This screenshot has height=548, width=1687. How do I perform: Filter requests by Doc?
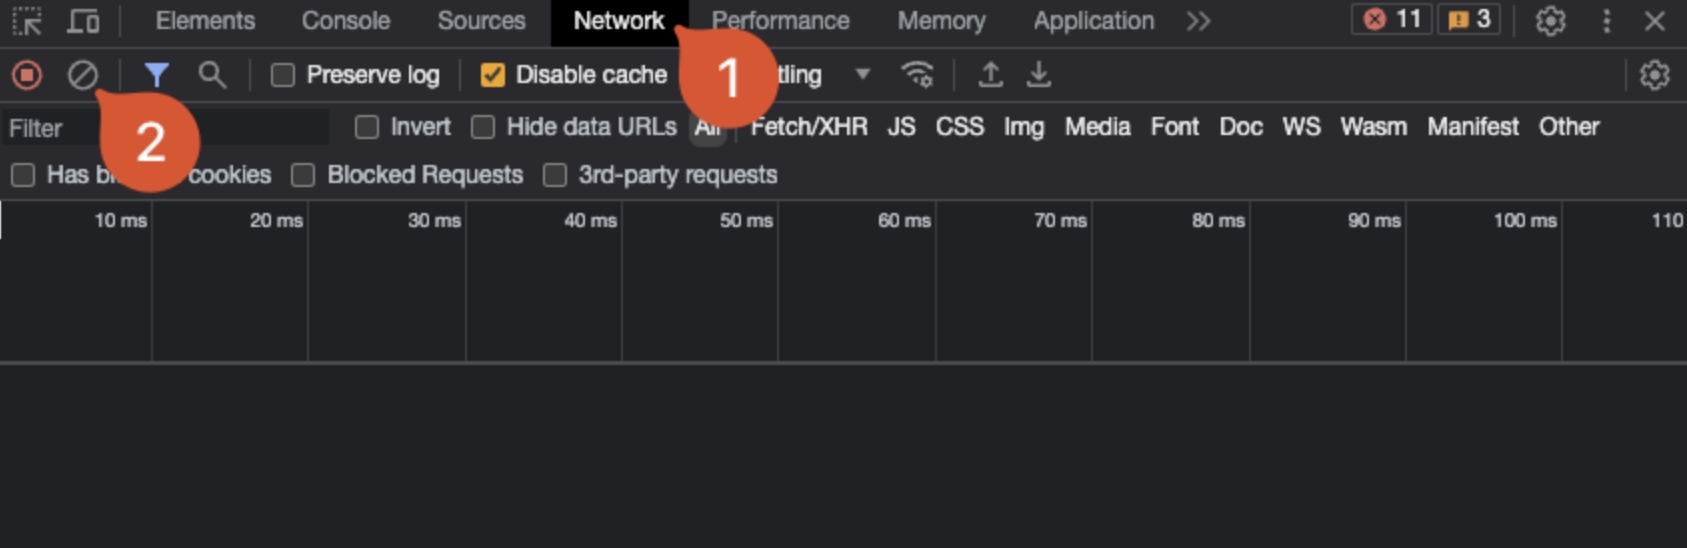click(x=1240, y=127)
